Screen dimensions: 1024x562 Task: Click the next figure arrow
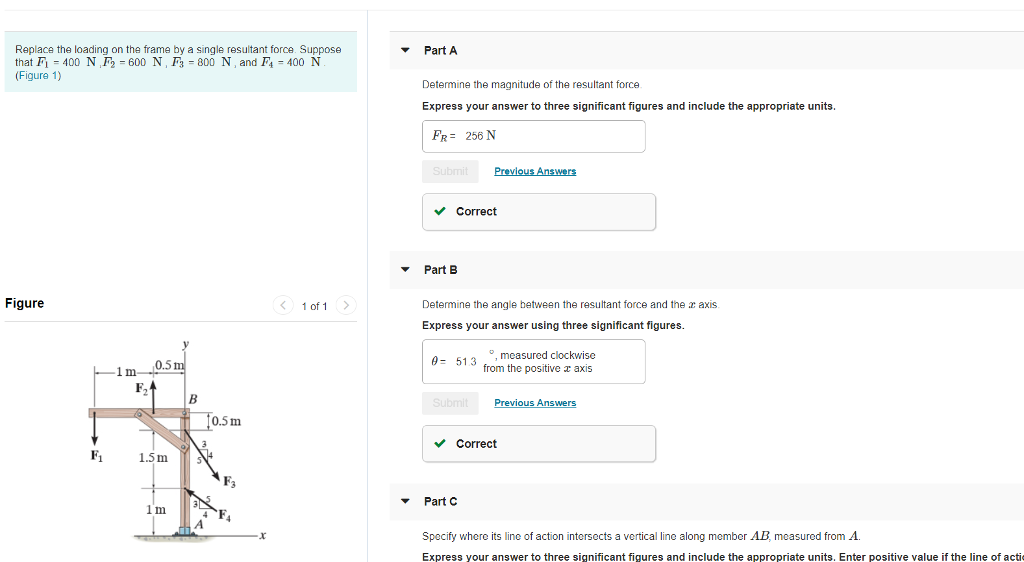[346, 305]
